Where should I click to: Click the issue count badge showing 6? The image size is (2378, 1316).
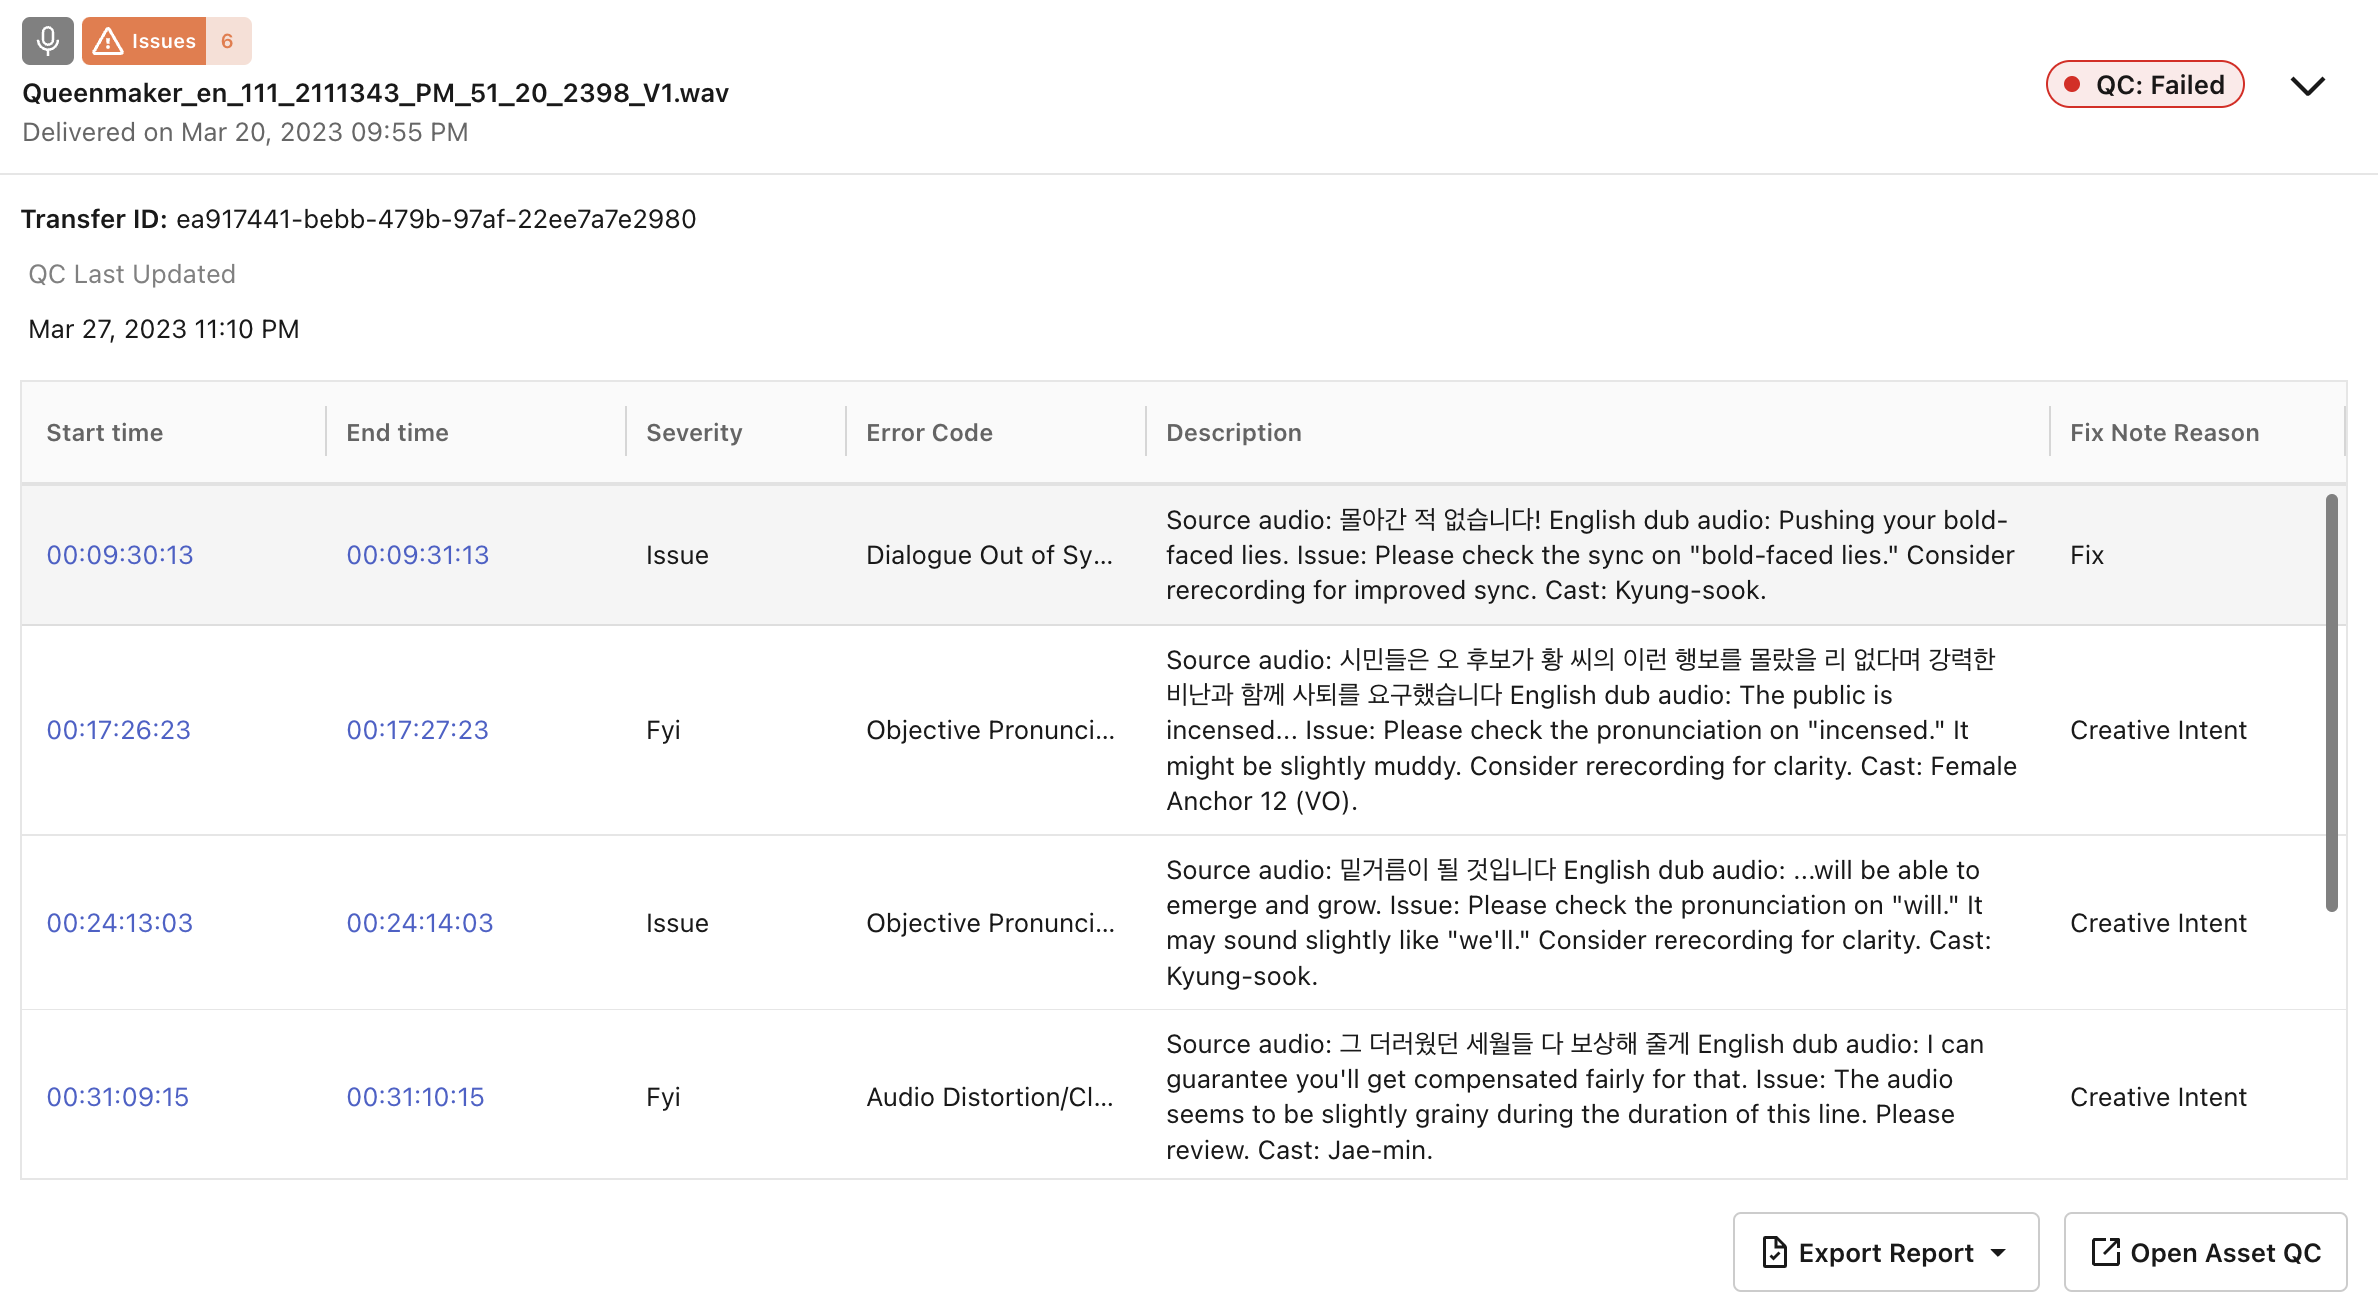228,41
